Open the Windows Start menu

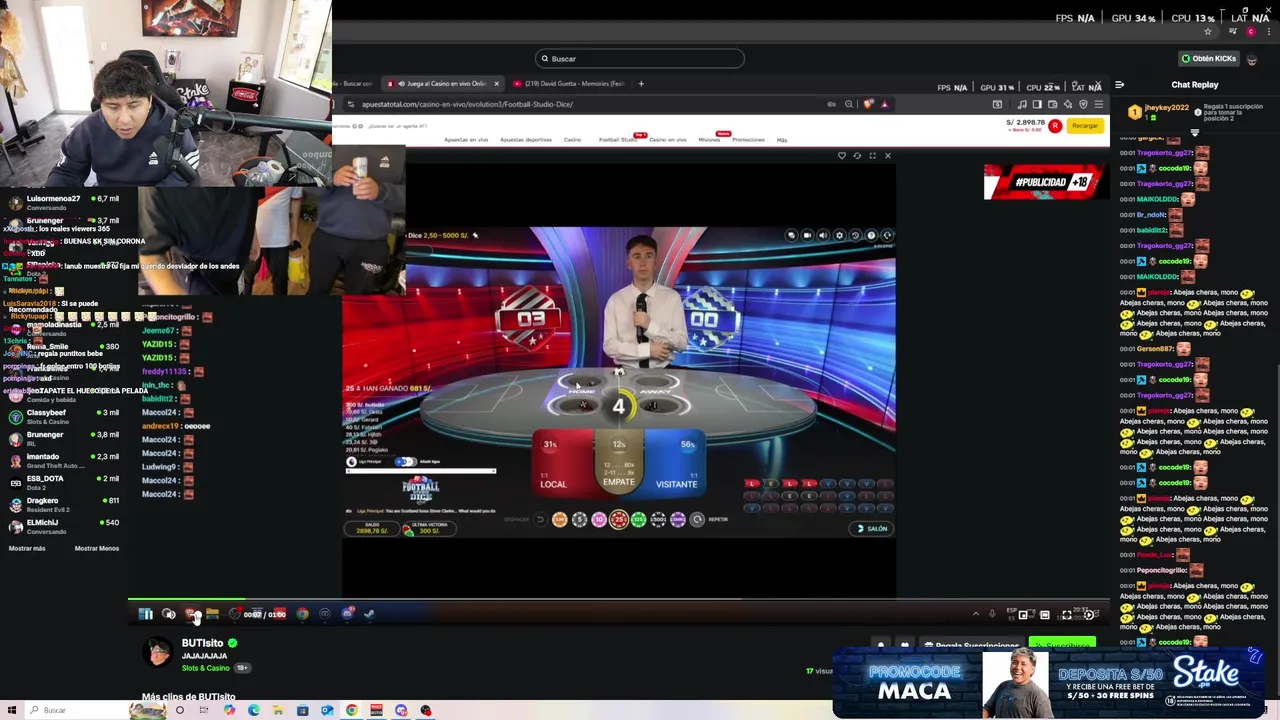12,710
